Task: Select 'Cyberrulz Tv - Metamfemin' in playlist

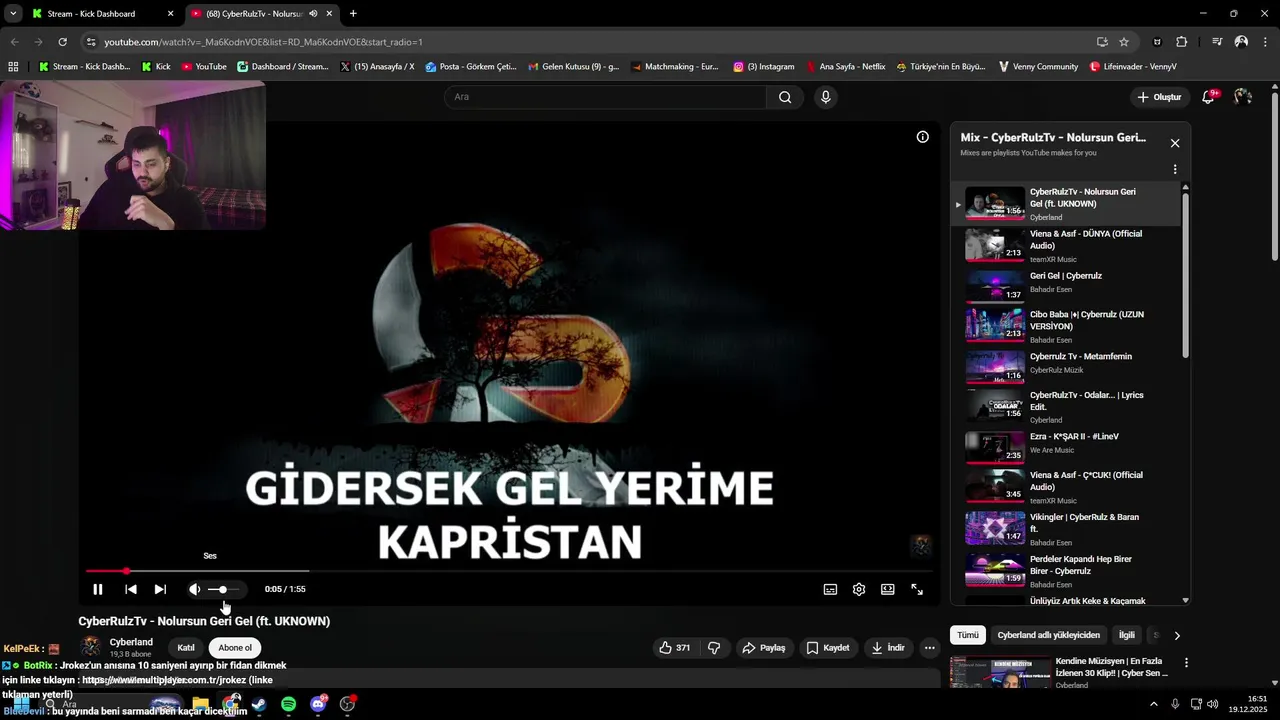Action: 1066,367
